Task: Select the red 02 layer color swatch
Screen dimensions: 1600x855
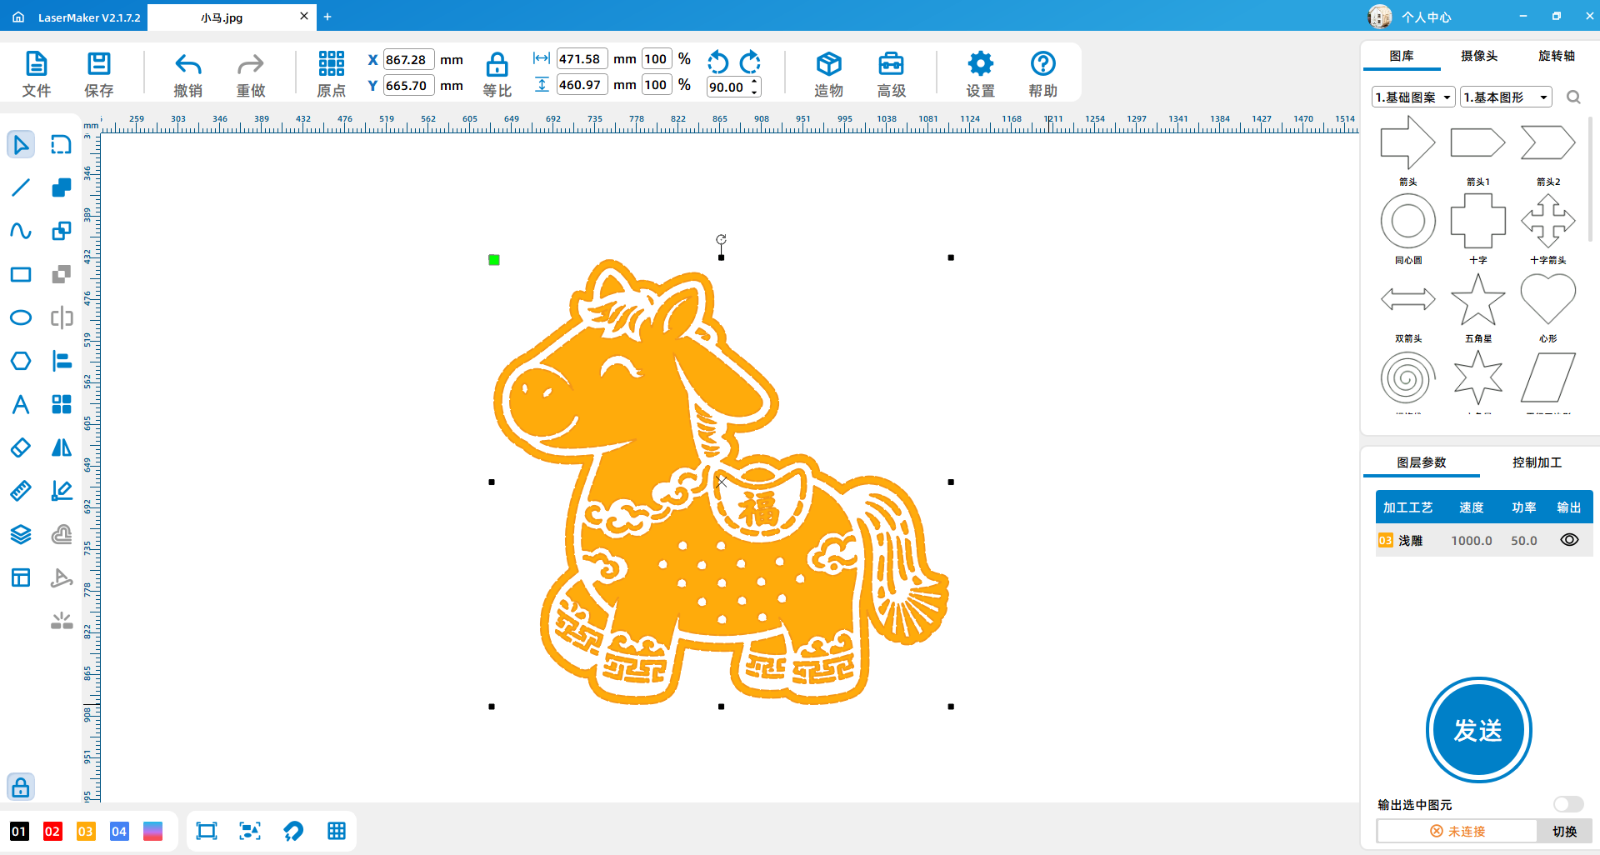Action: [x=52, y=831]
